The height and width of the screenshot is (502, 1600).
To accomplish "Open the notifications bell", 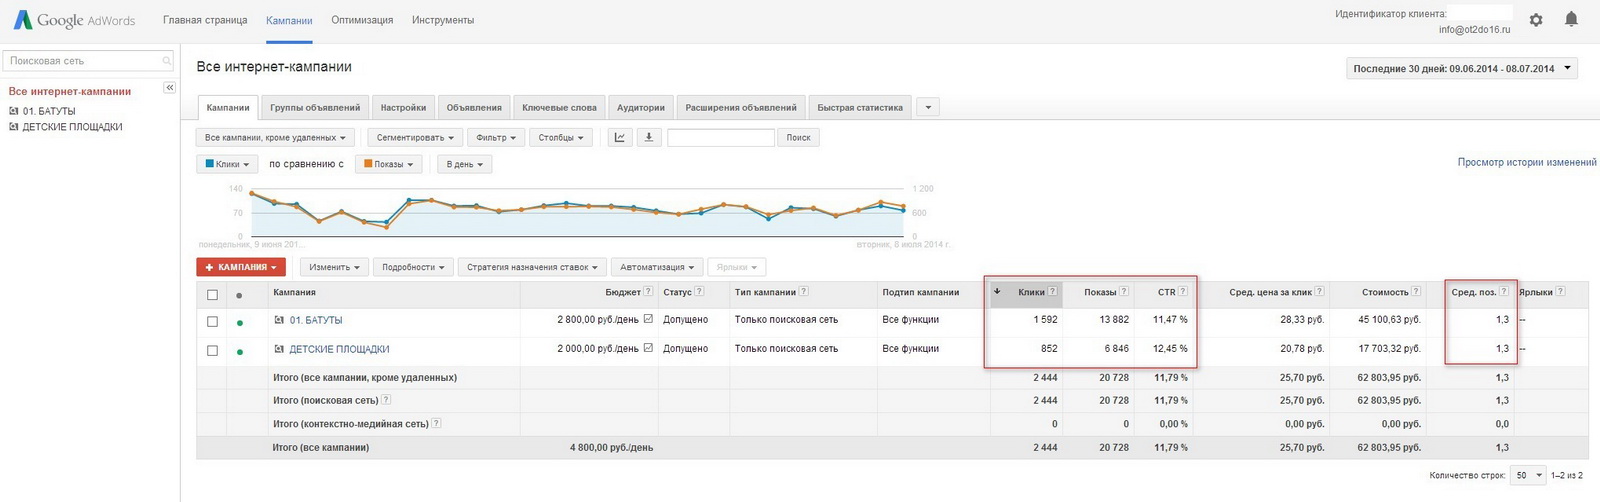I will [x=1571, y=20].
